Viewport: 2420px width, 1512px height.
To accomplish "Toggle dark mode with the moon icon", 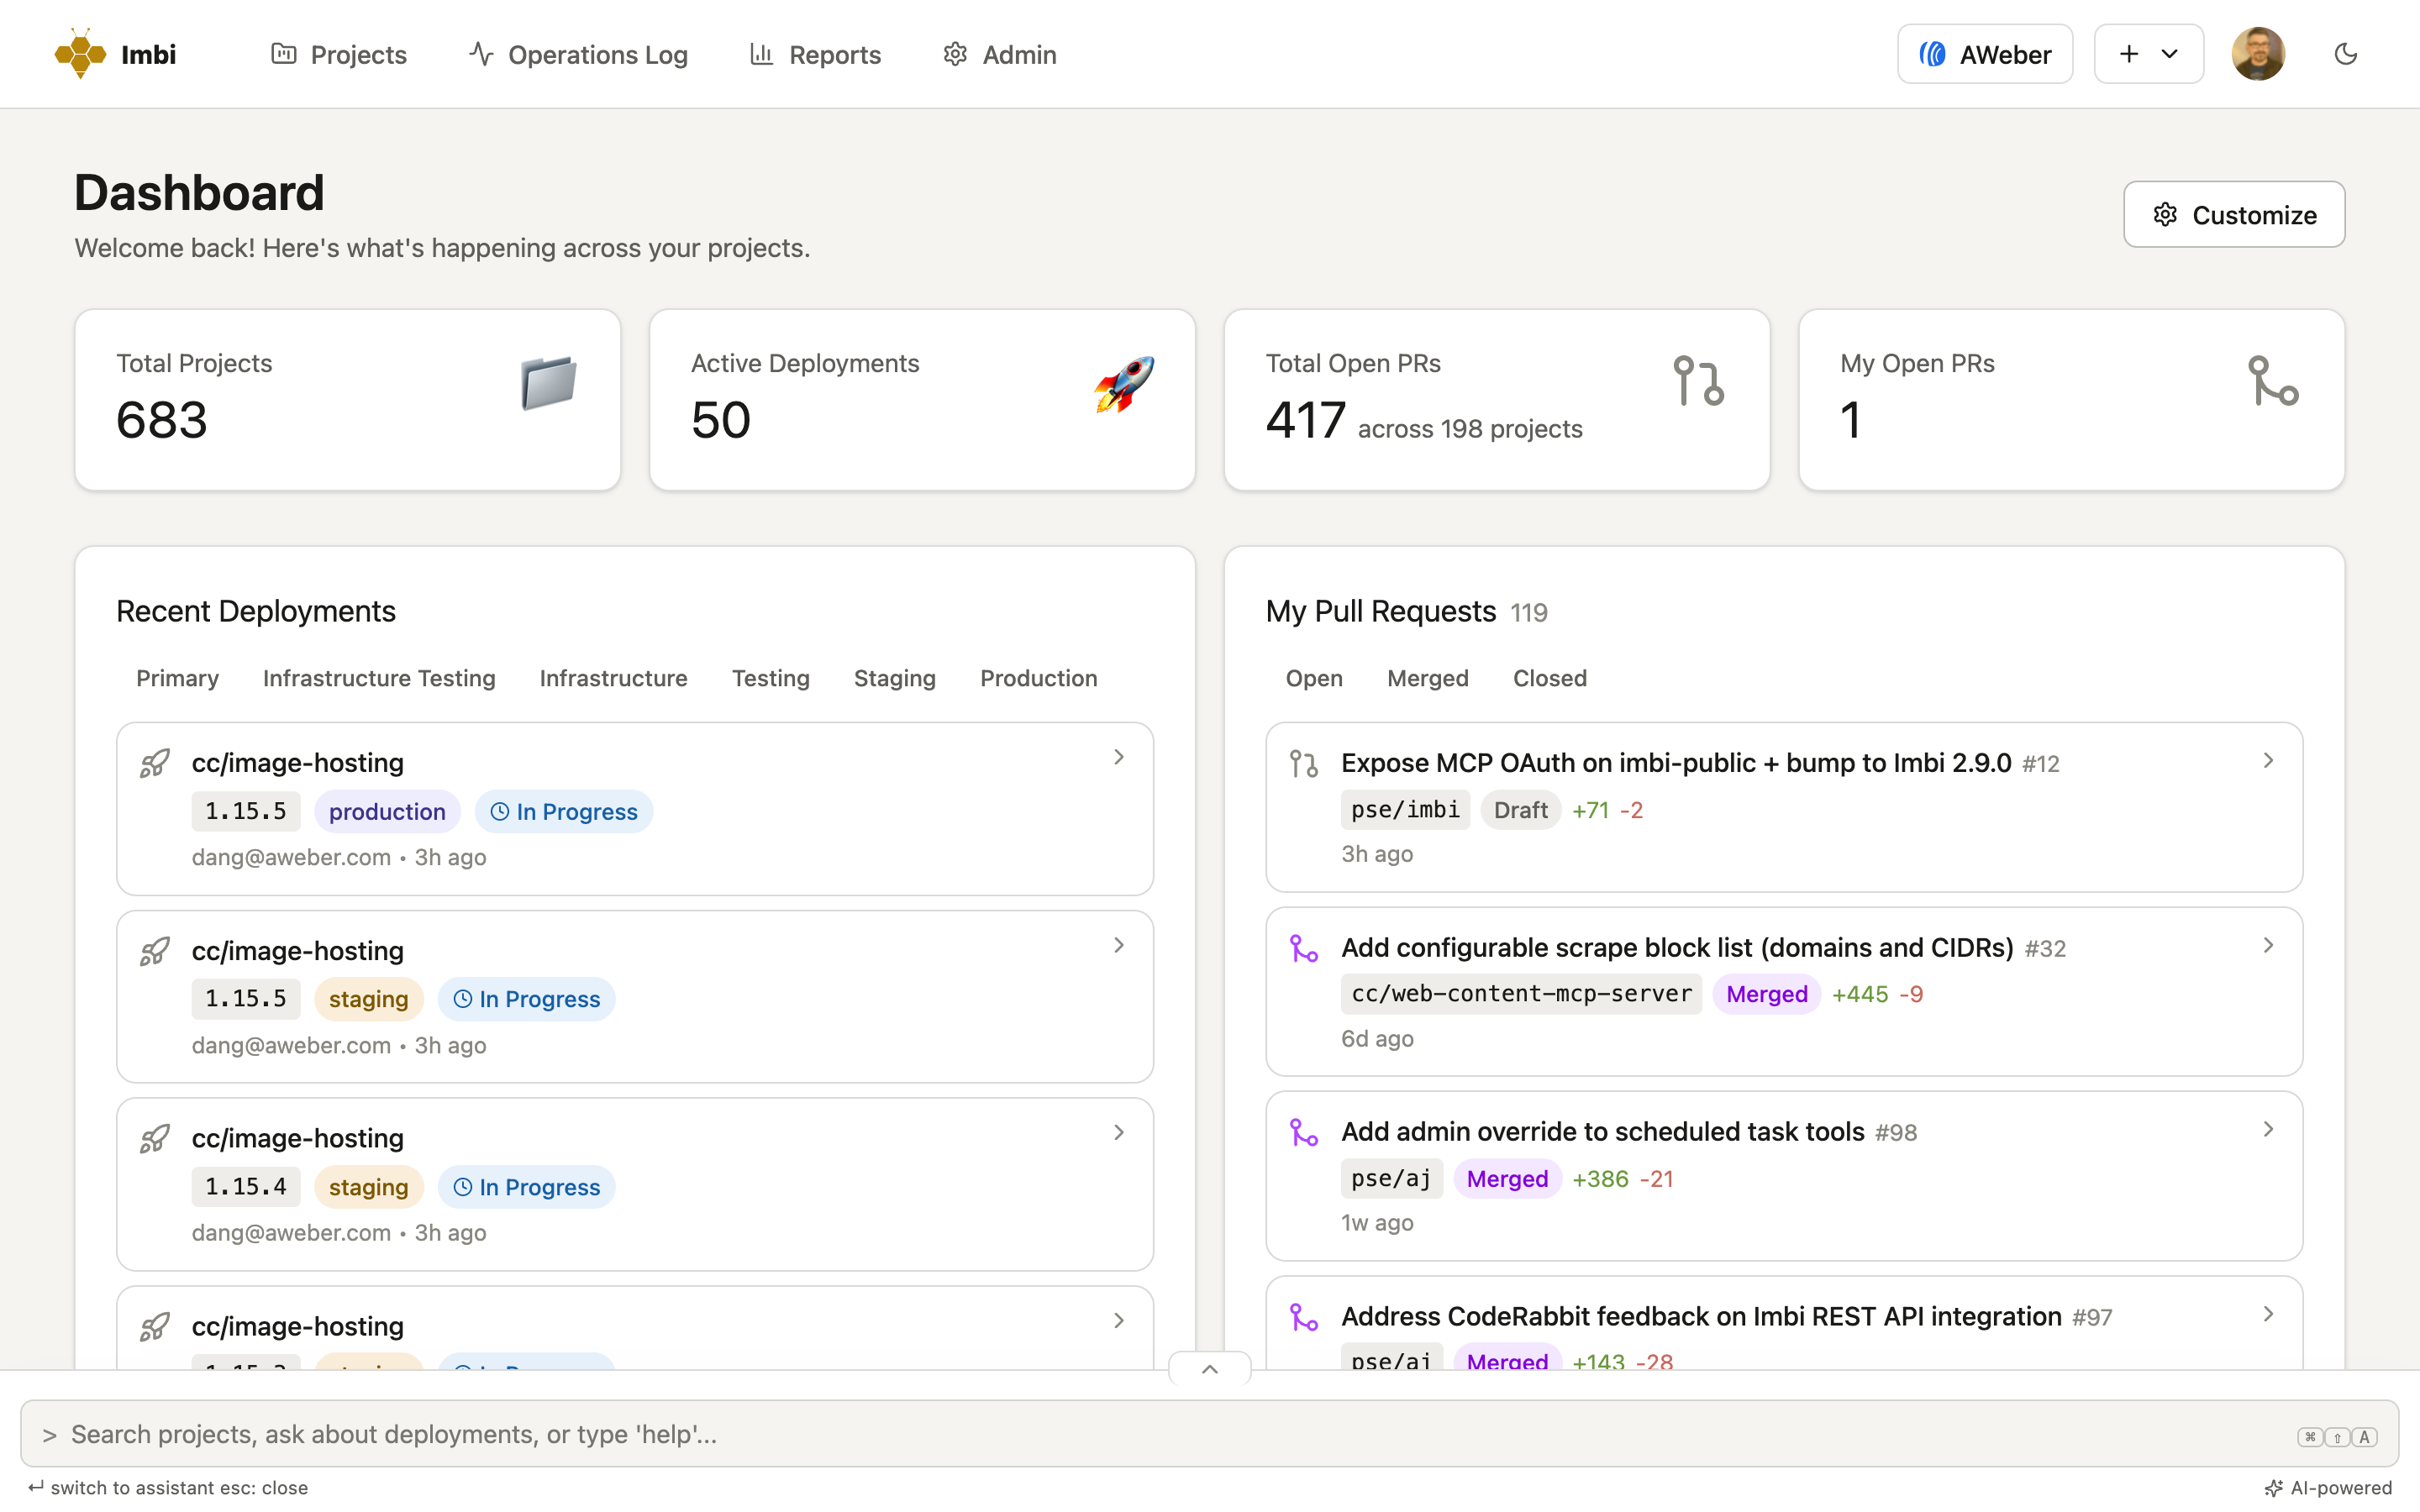I will (2346, 54).
